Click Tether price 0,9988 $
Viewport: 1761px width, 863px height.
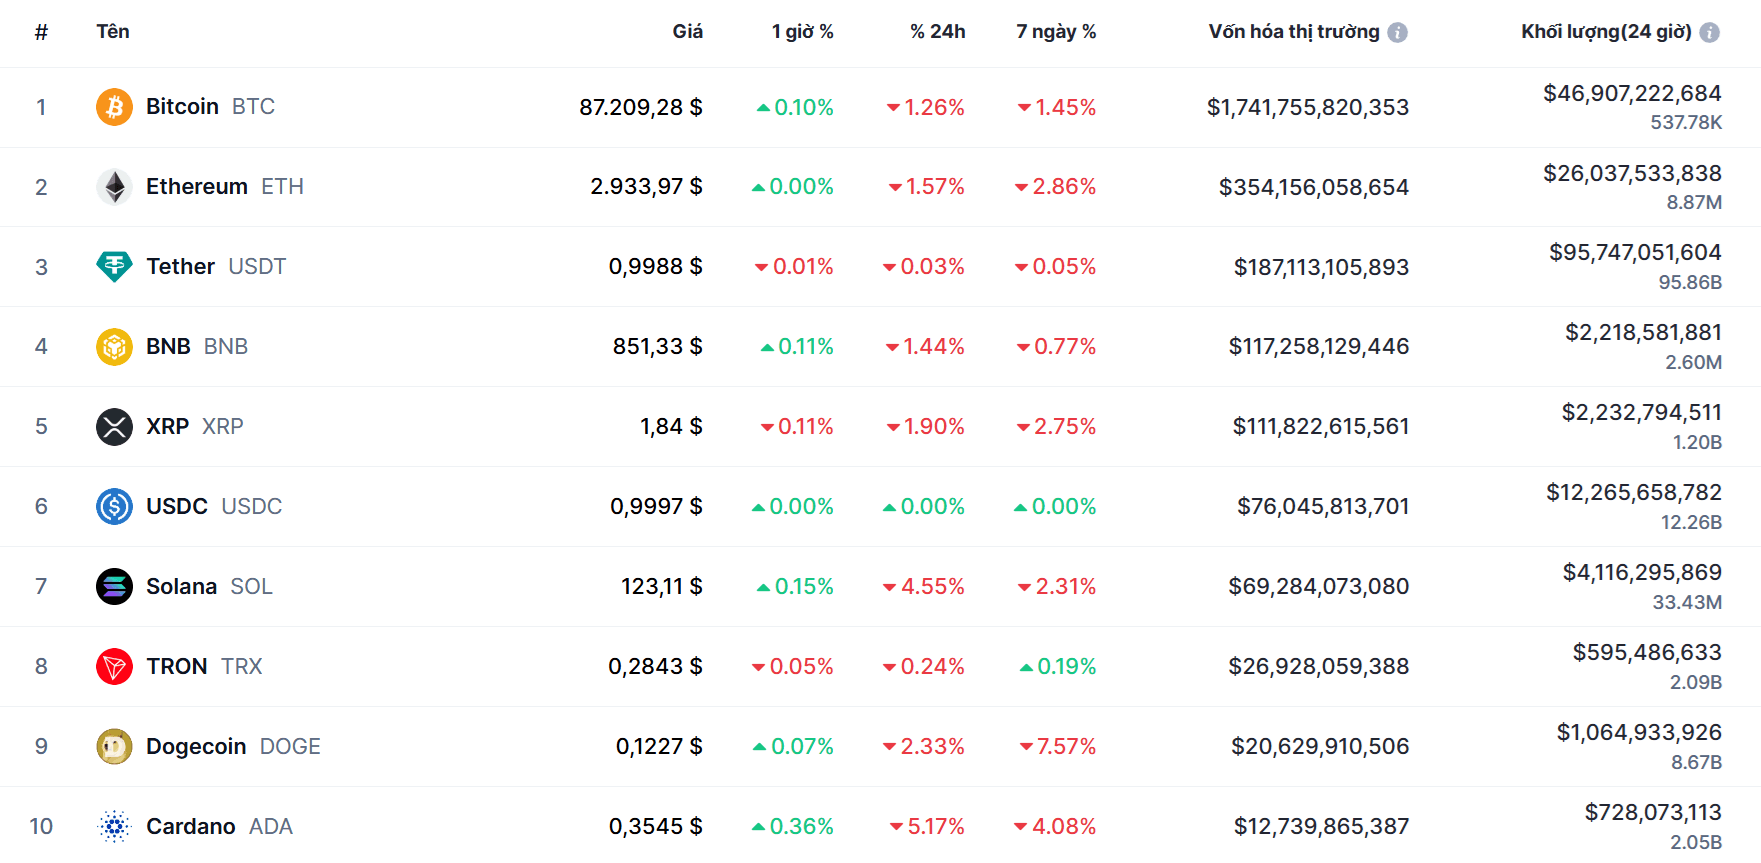point(656,267)
